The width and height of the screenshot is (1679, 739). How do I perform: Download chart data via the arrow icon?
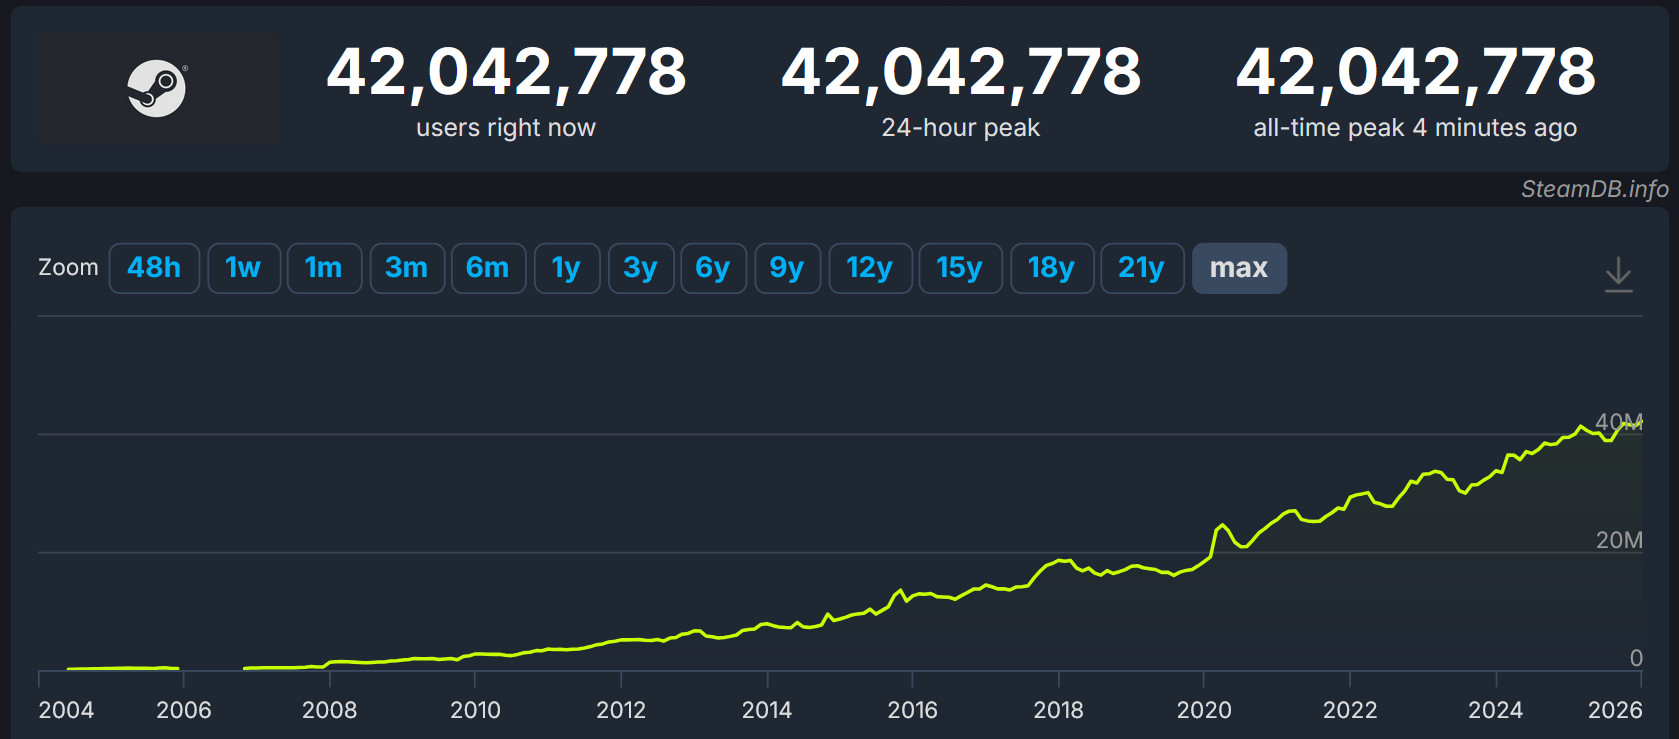pyautogui.click(x=1618, y=274)
